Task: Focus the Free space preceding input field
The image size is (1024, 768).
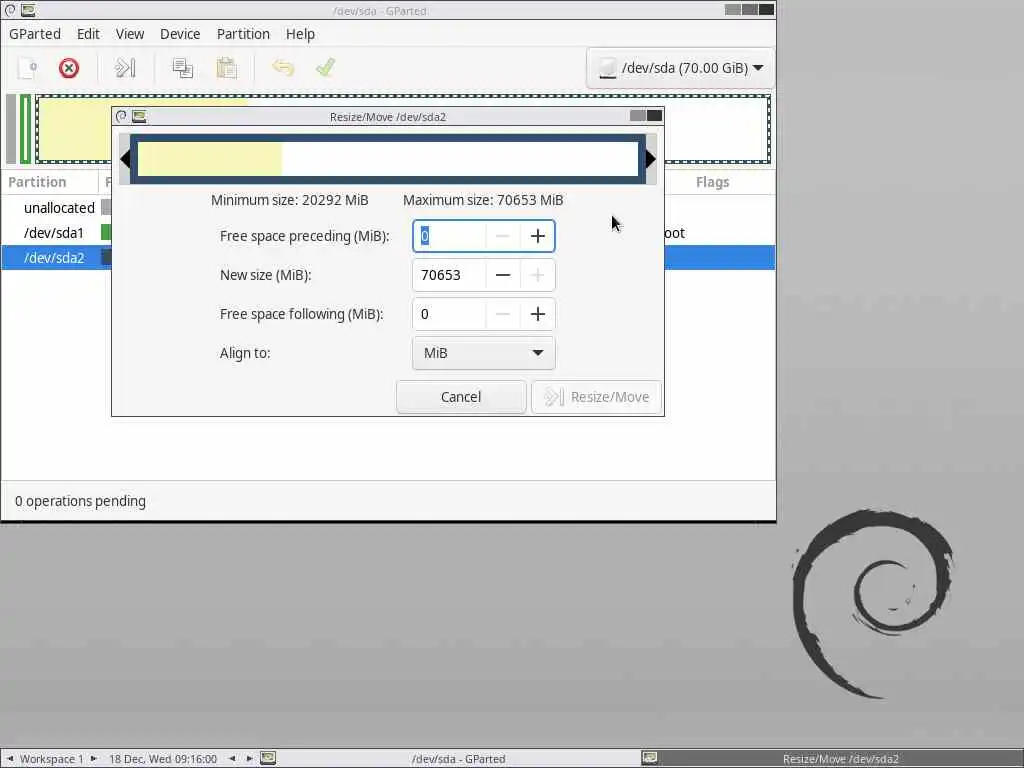Action: (x=449, y=236)
